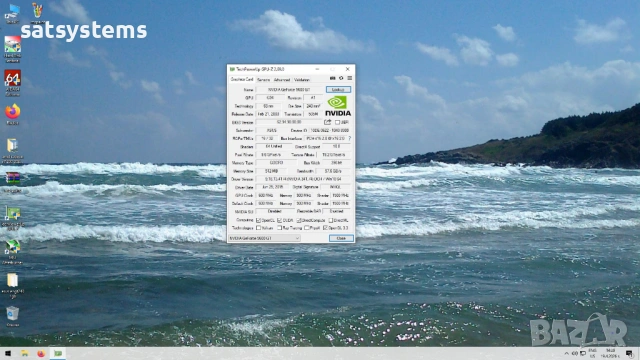Click the Release Date value field
Screen dimensions: 640x360
pos(268,114)
